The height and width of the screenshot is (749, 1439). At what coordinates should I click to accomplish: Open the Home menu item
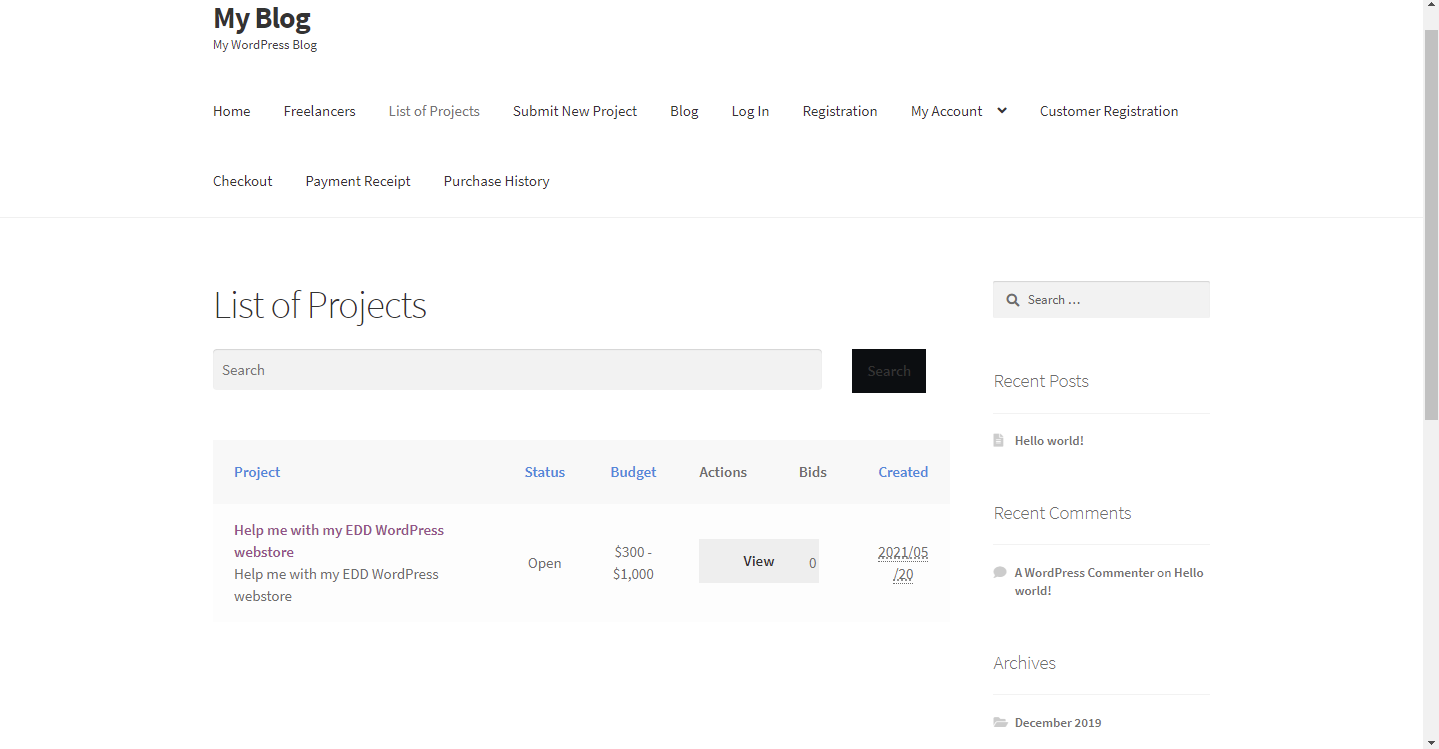click(232, 111)
